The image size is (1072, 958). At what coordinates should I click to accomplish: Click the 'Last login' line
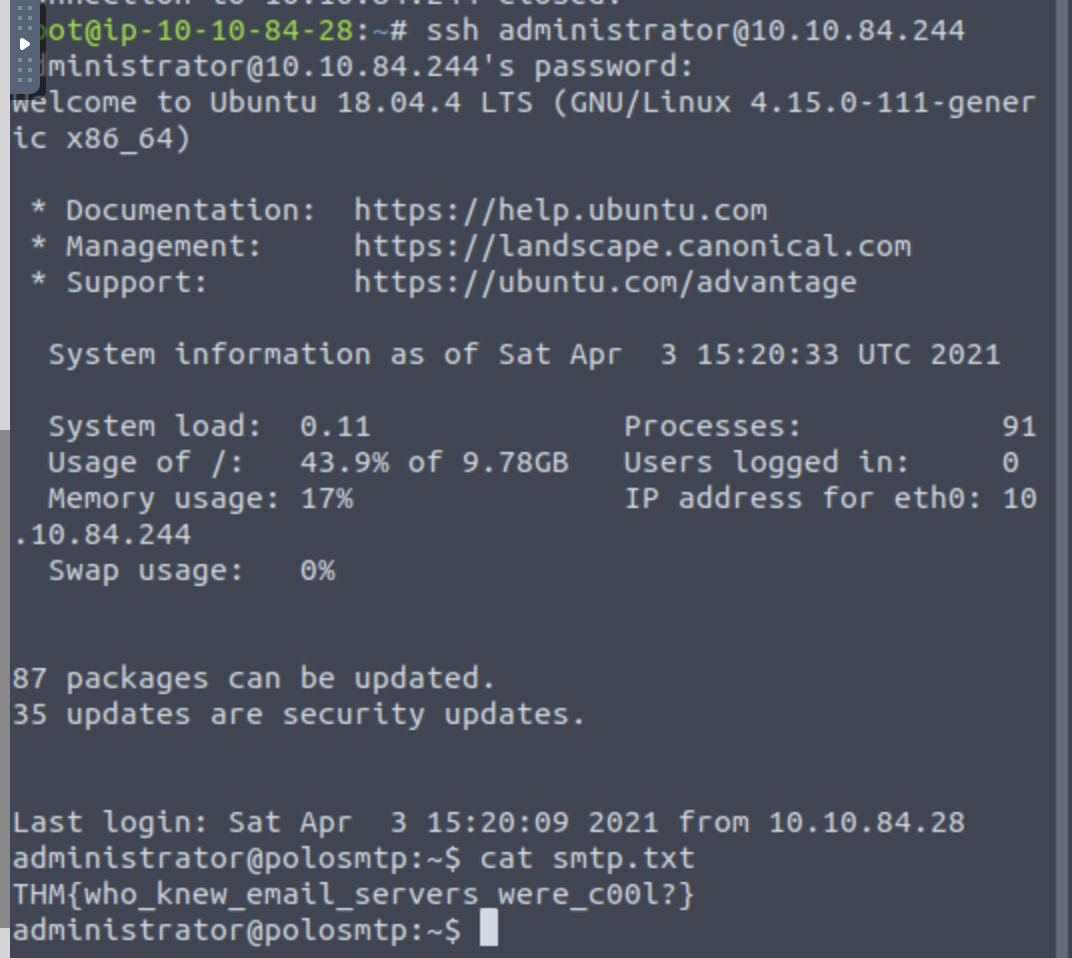click(488, 823)
